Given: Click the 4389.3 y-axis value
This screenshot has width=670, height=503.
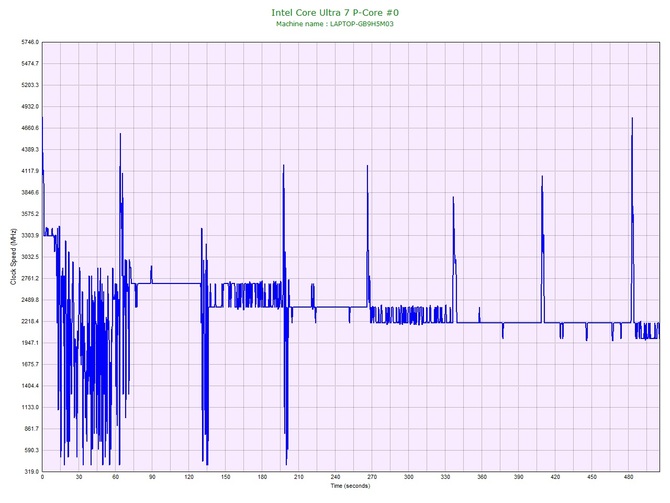Looking at the screenshot, I should (30, 150).
